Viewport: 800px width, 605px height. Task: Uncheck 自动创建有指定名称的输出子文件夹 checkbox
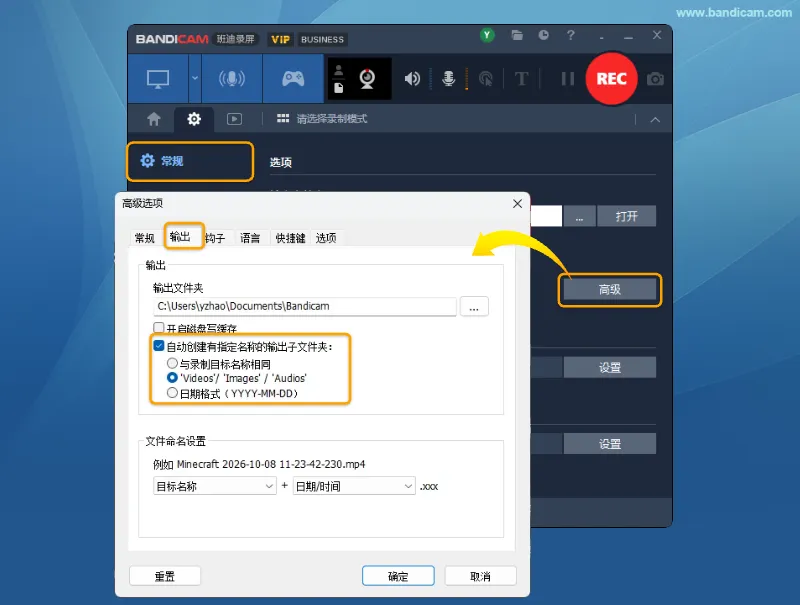pos(159,346)
